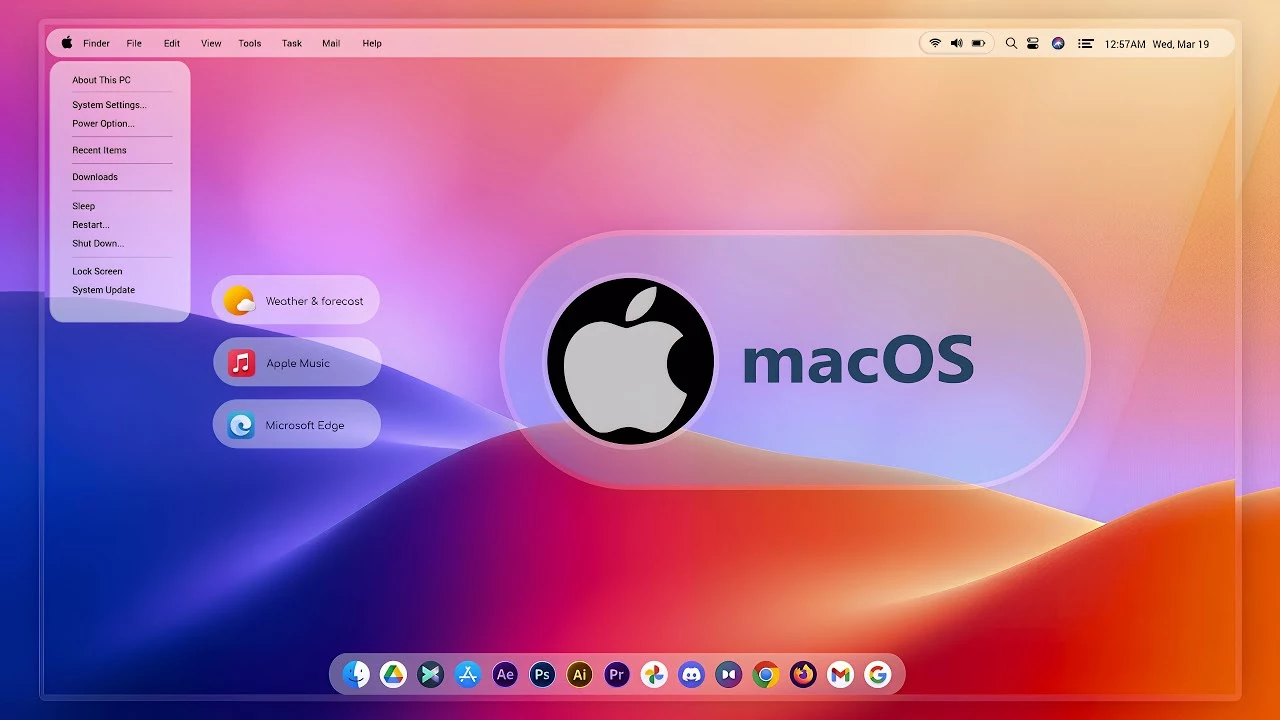This screenshot has width=1280, height=720.
Task: Open System Settings... from Apple menu
Action: tap(109, 105)
